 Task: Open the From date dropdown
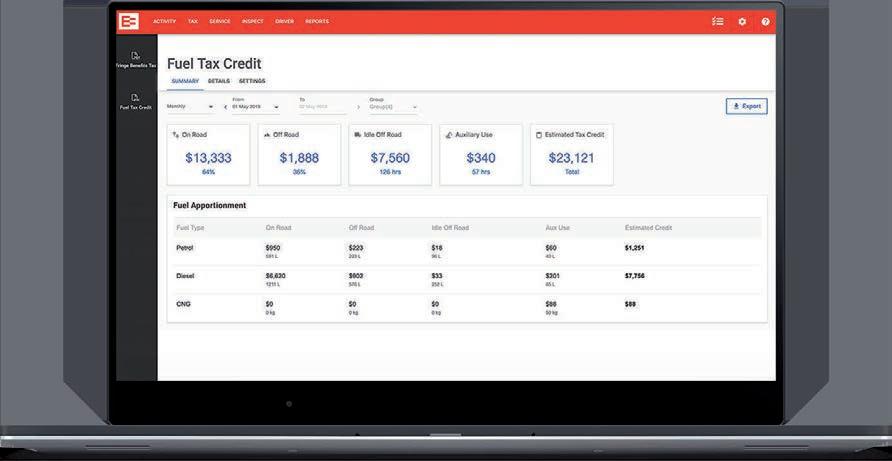pos(255,106)
